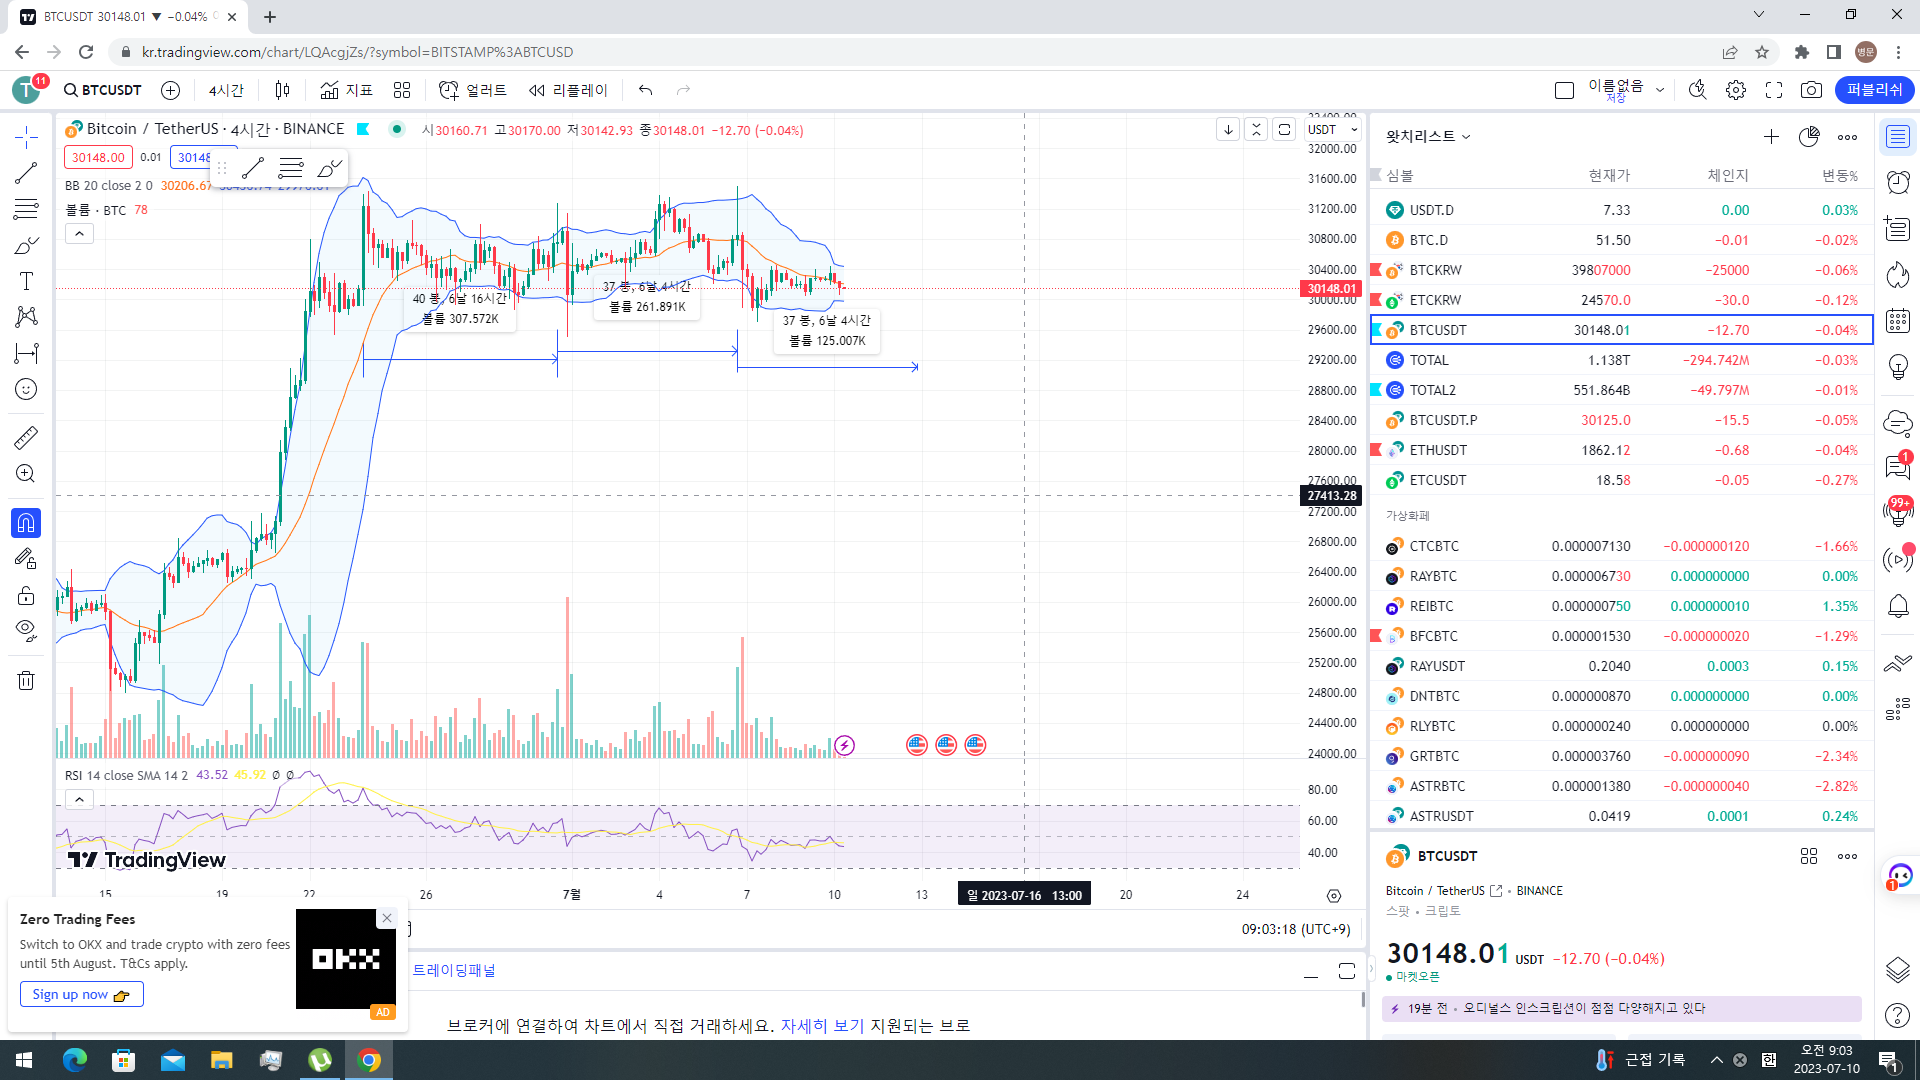Screen dimensions: 1920x1080
Task: Open the indicators menu
Action: click(346, 90)
